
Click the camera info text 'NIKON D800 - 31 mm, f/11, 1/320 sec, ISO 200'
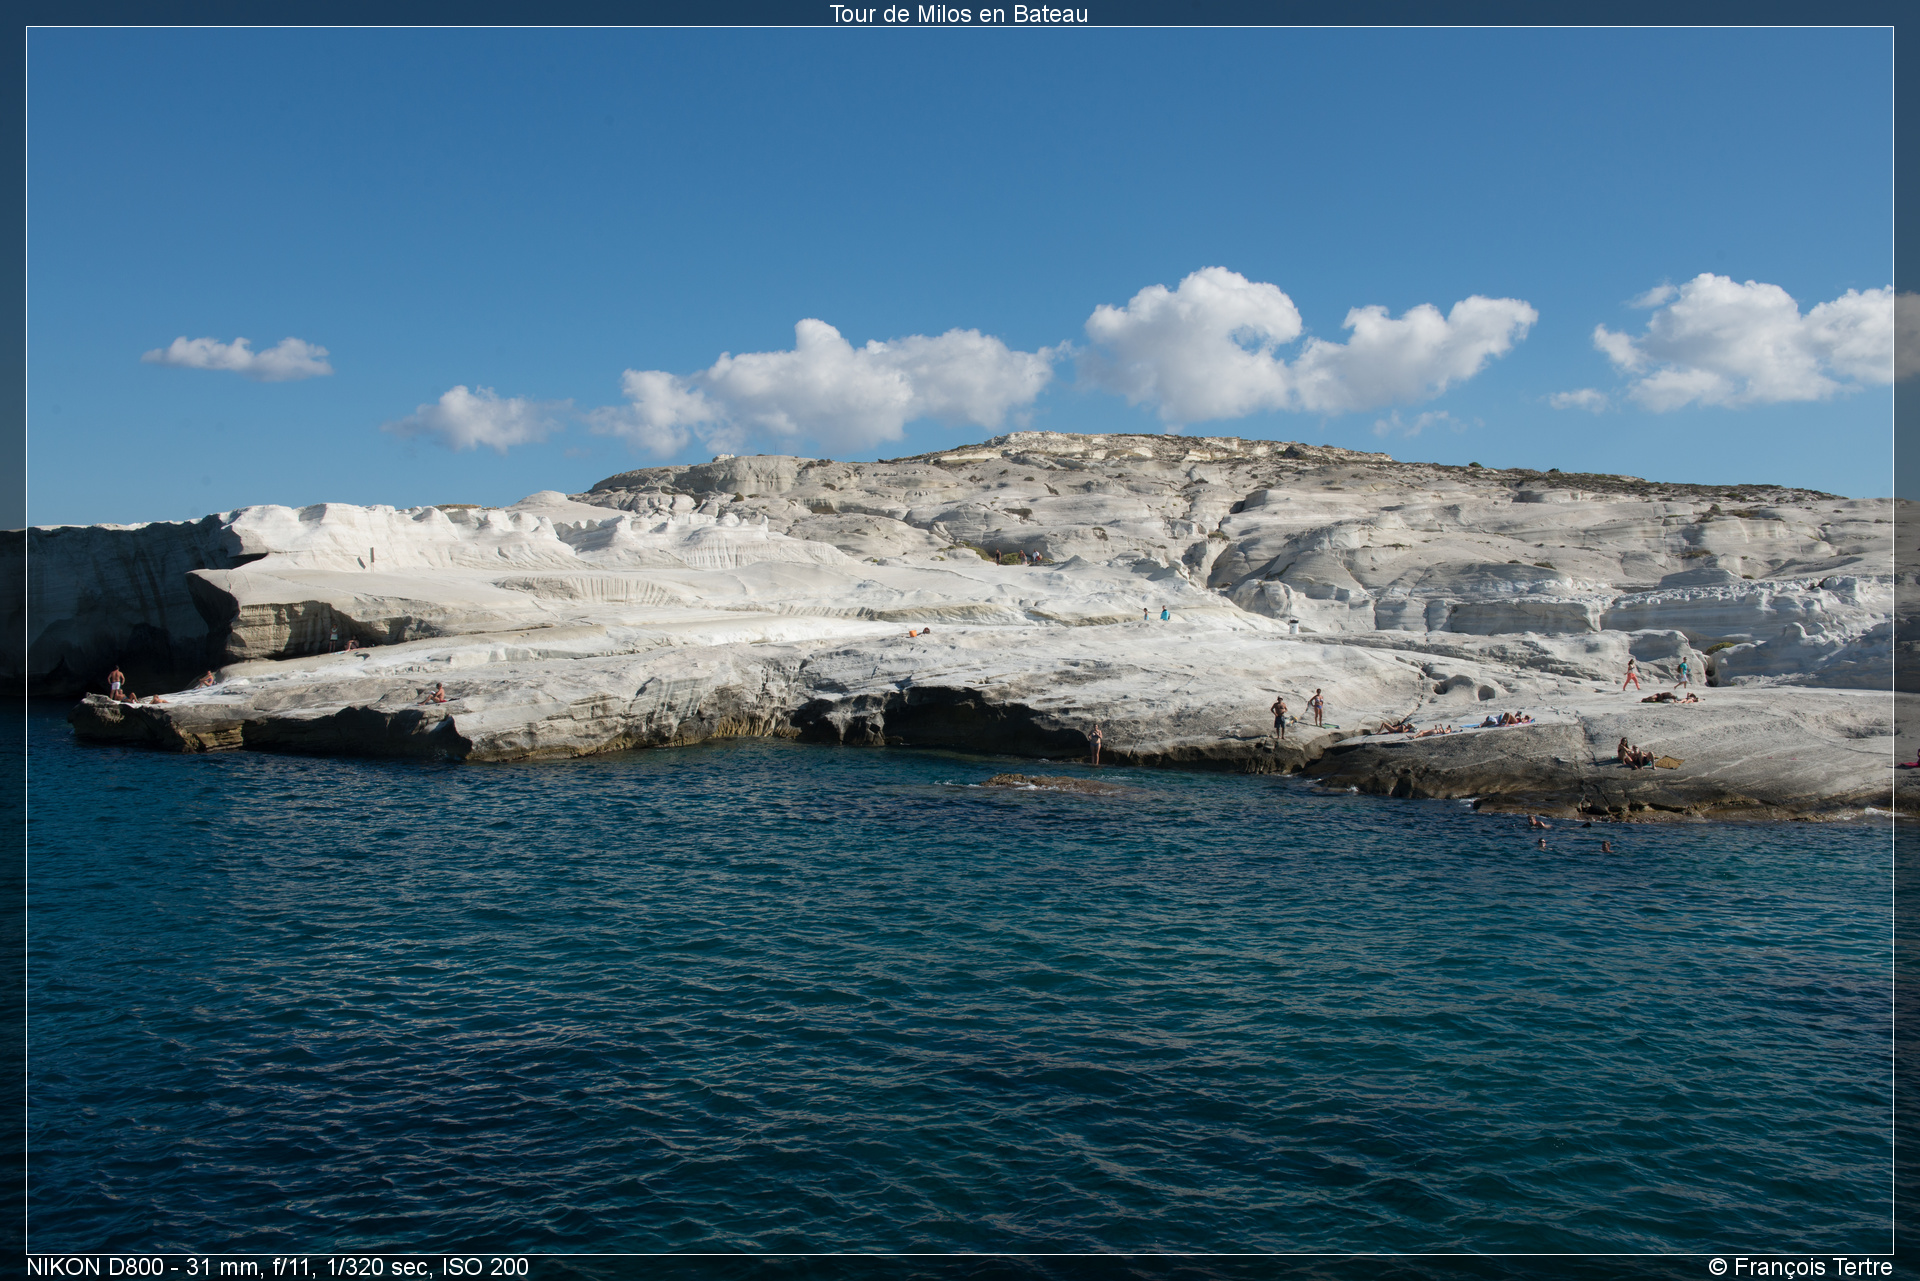pyautogui.click(x=278, y=1267)
